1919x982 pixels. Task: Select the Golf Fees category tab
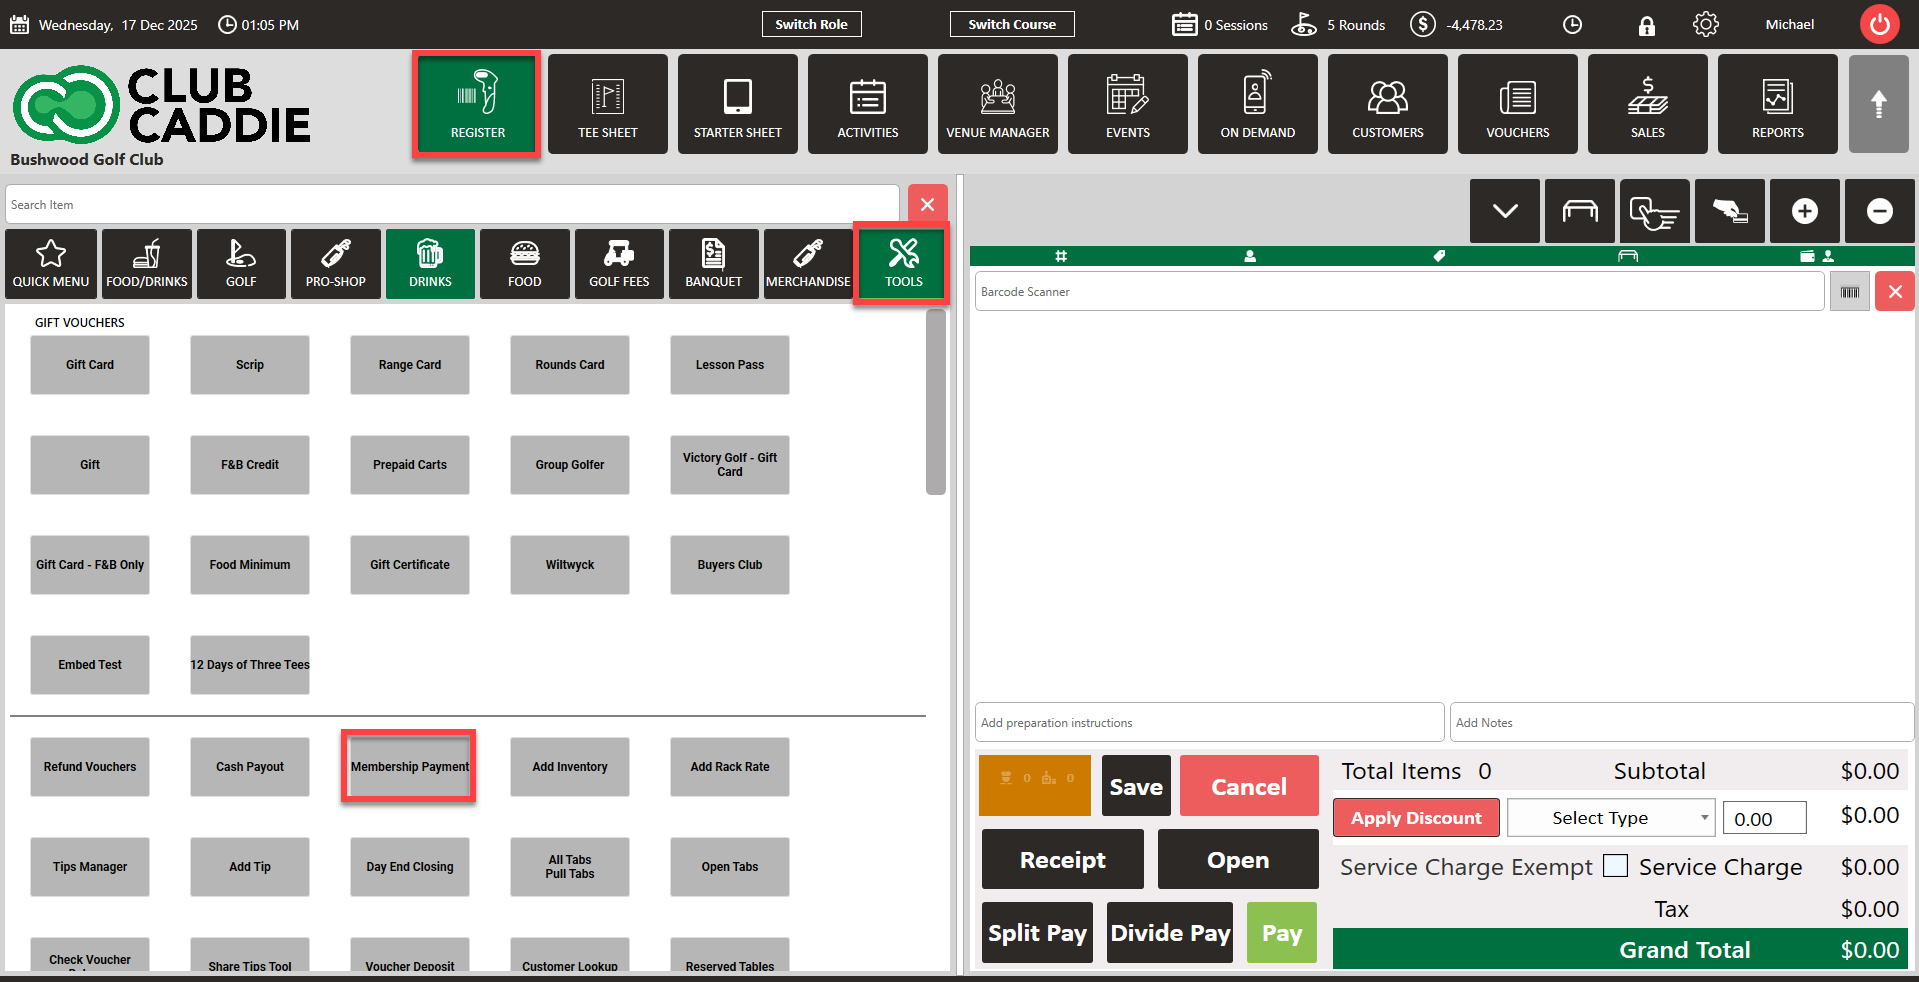point(619,264)
